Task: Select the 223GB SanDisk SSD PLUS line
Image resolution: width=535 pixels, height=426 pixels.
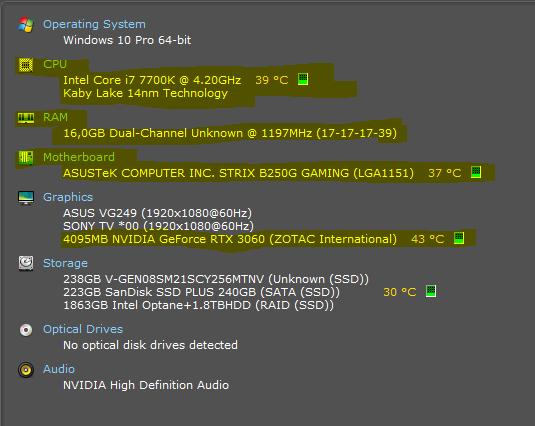Action: click(x=201, y=292)
